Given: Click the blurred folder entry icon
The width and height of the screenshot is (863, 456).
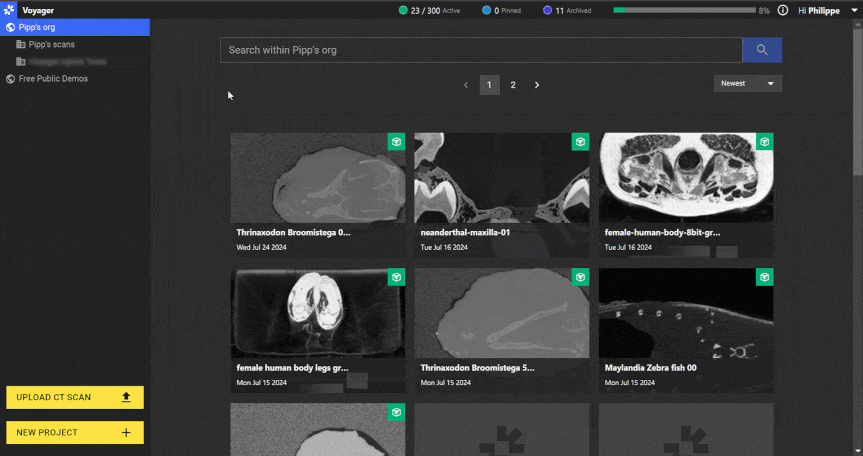Looking at the screenshot, I should coord(21,61).
